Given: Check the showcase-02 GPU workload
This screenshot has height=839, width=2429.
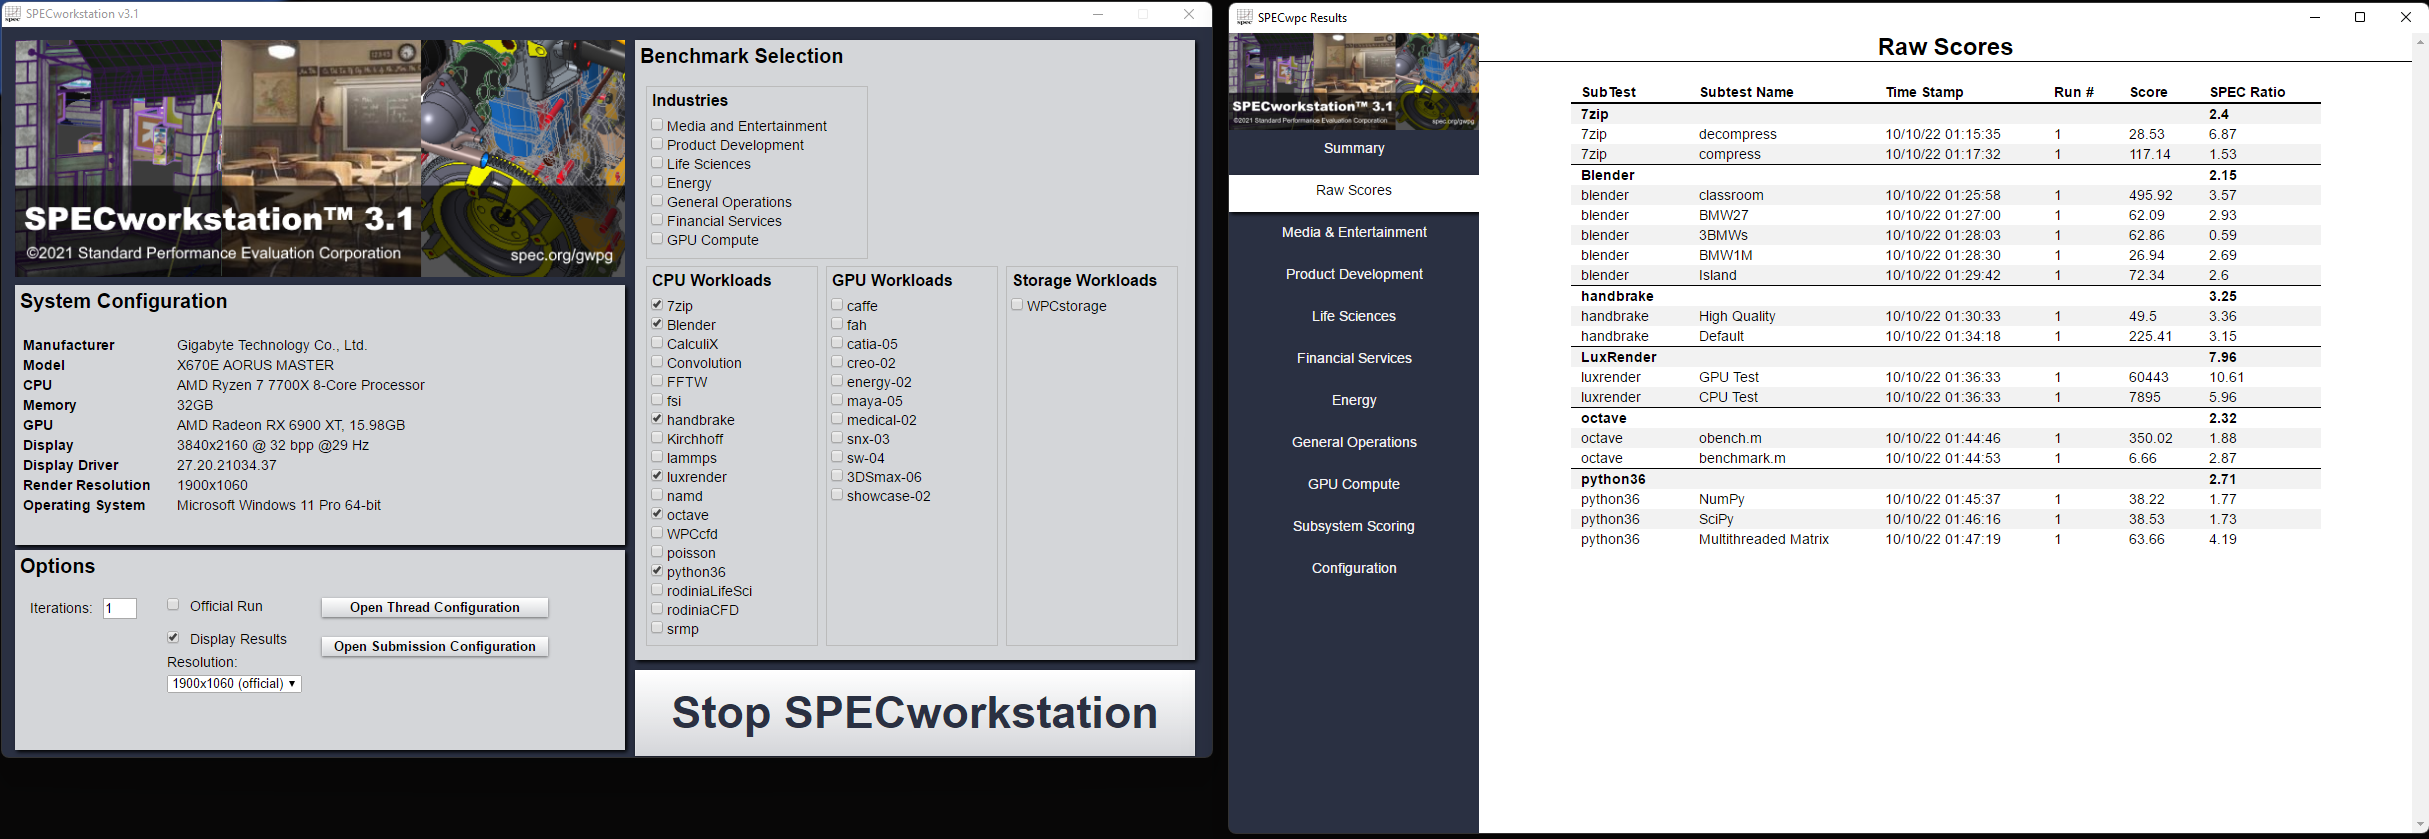Looking at the screenshot, I should click(837, 495).
